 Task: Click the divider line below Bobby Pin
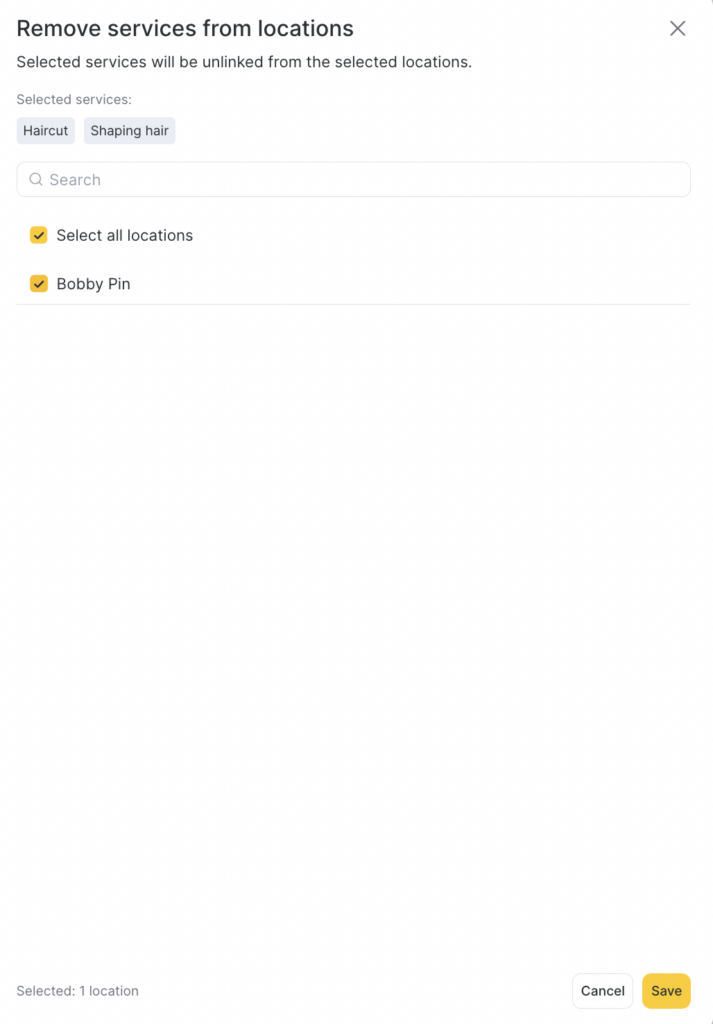point(353,304)
